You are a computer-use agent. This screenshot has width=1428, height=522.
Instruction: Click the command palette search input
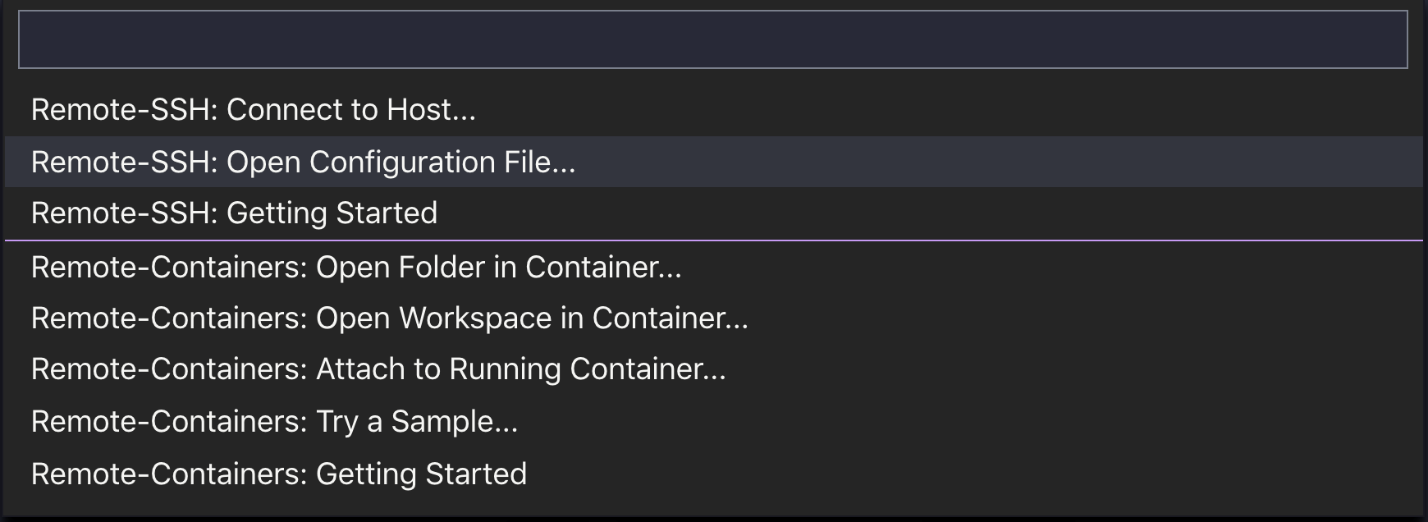(712, 40)
